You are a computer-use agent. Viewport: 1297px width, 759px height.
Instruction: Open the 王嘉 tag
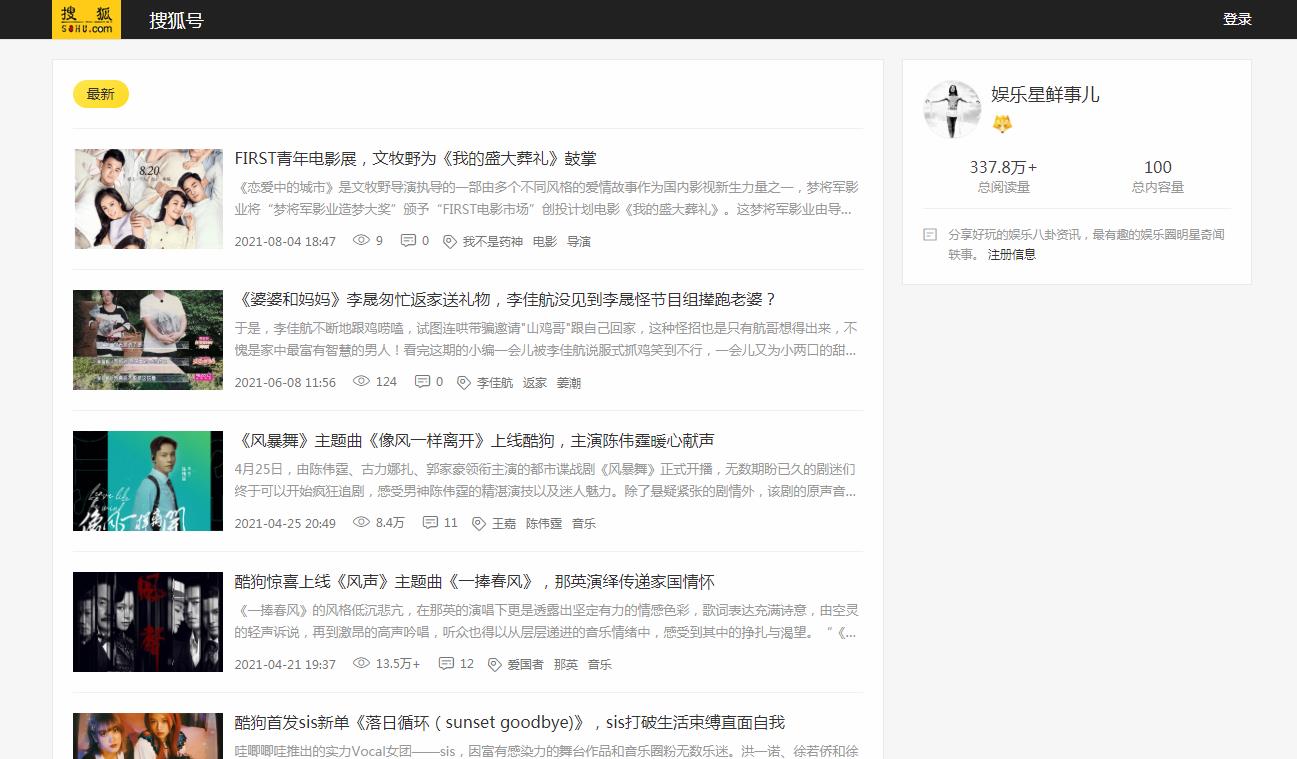pos(503,524)
